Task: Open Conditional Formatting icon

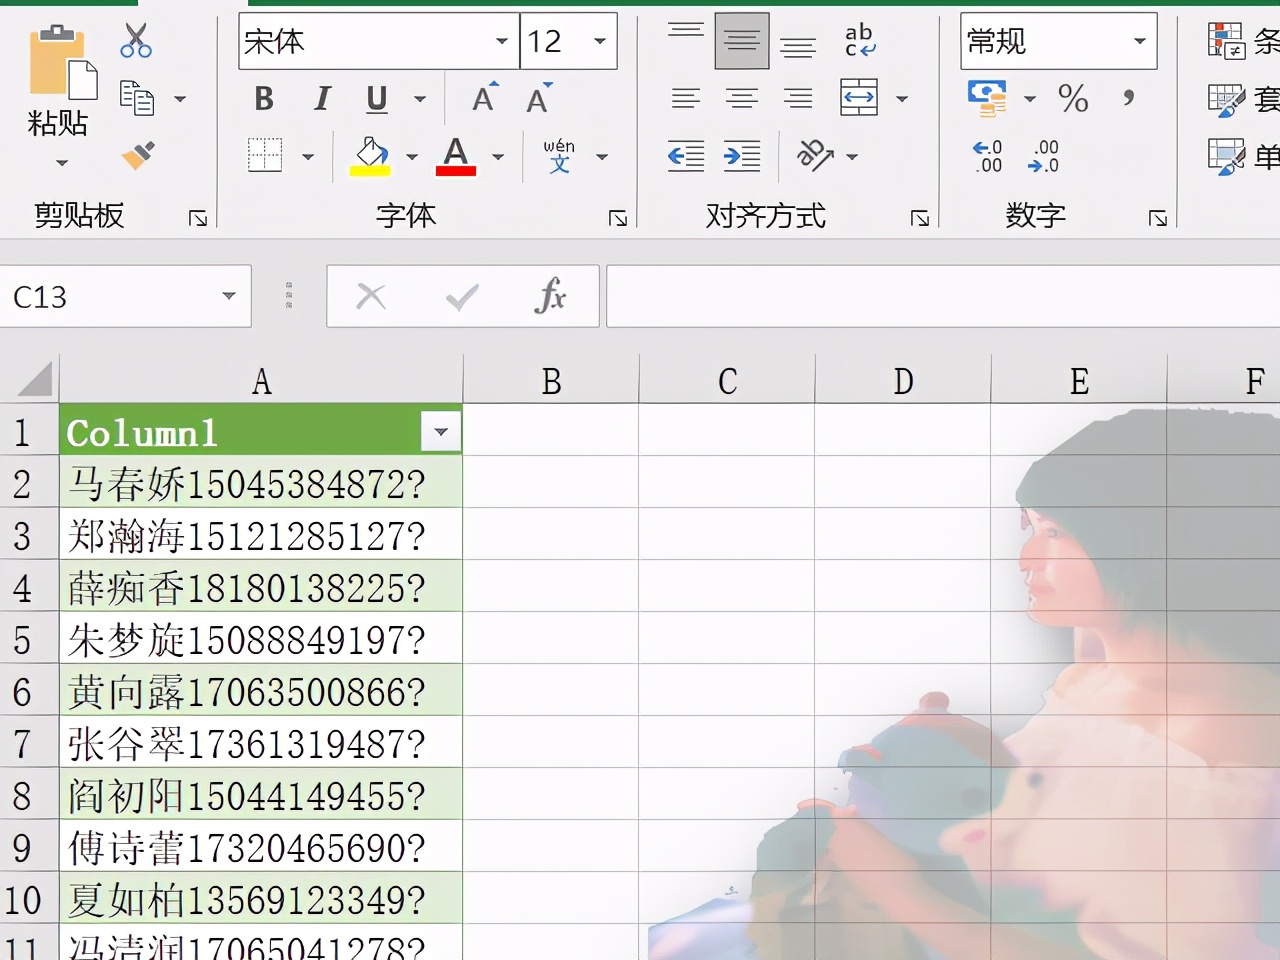Action: 1226,41
